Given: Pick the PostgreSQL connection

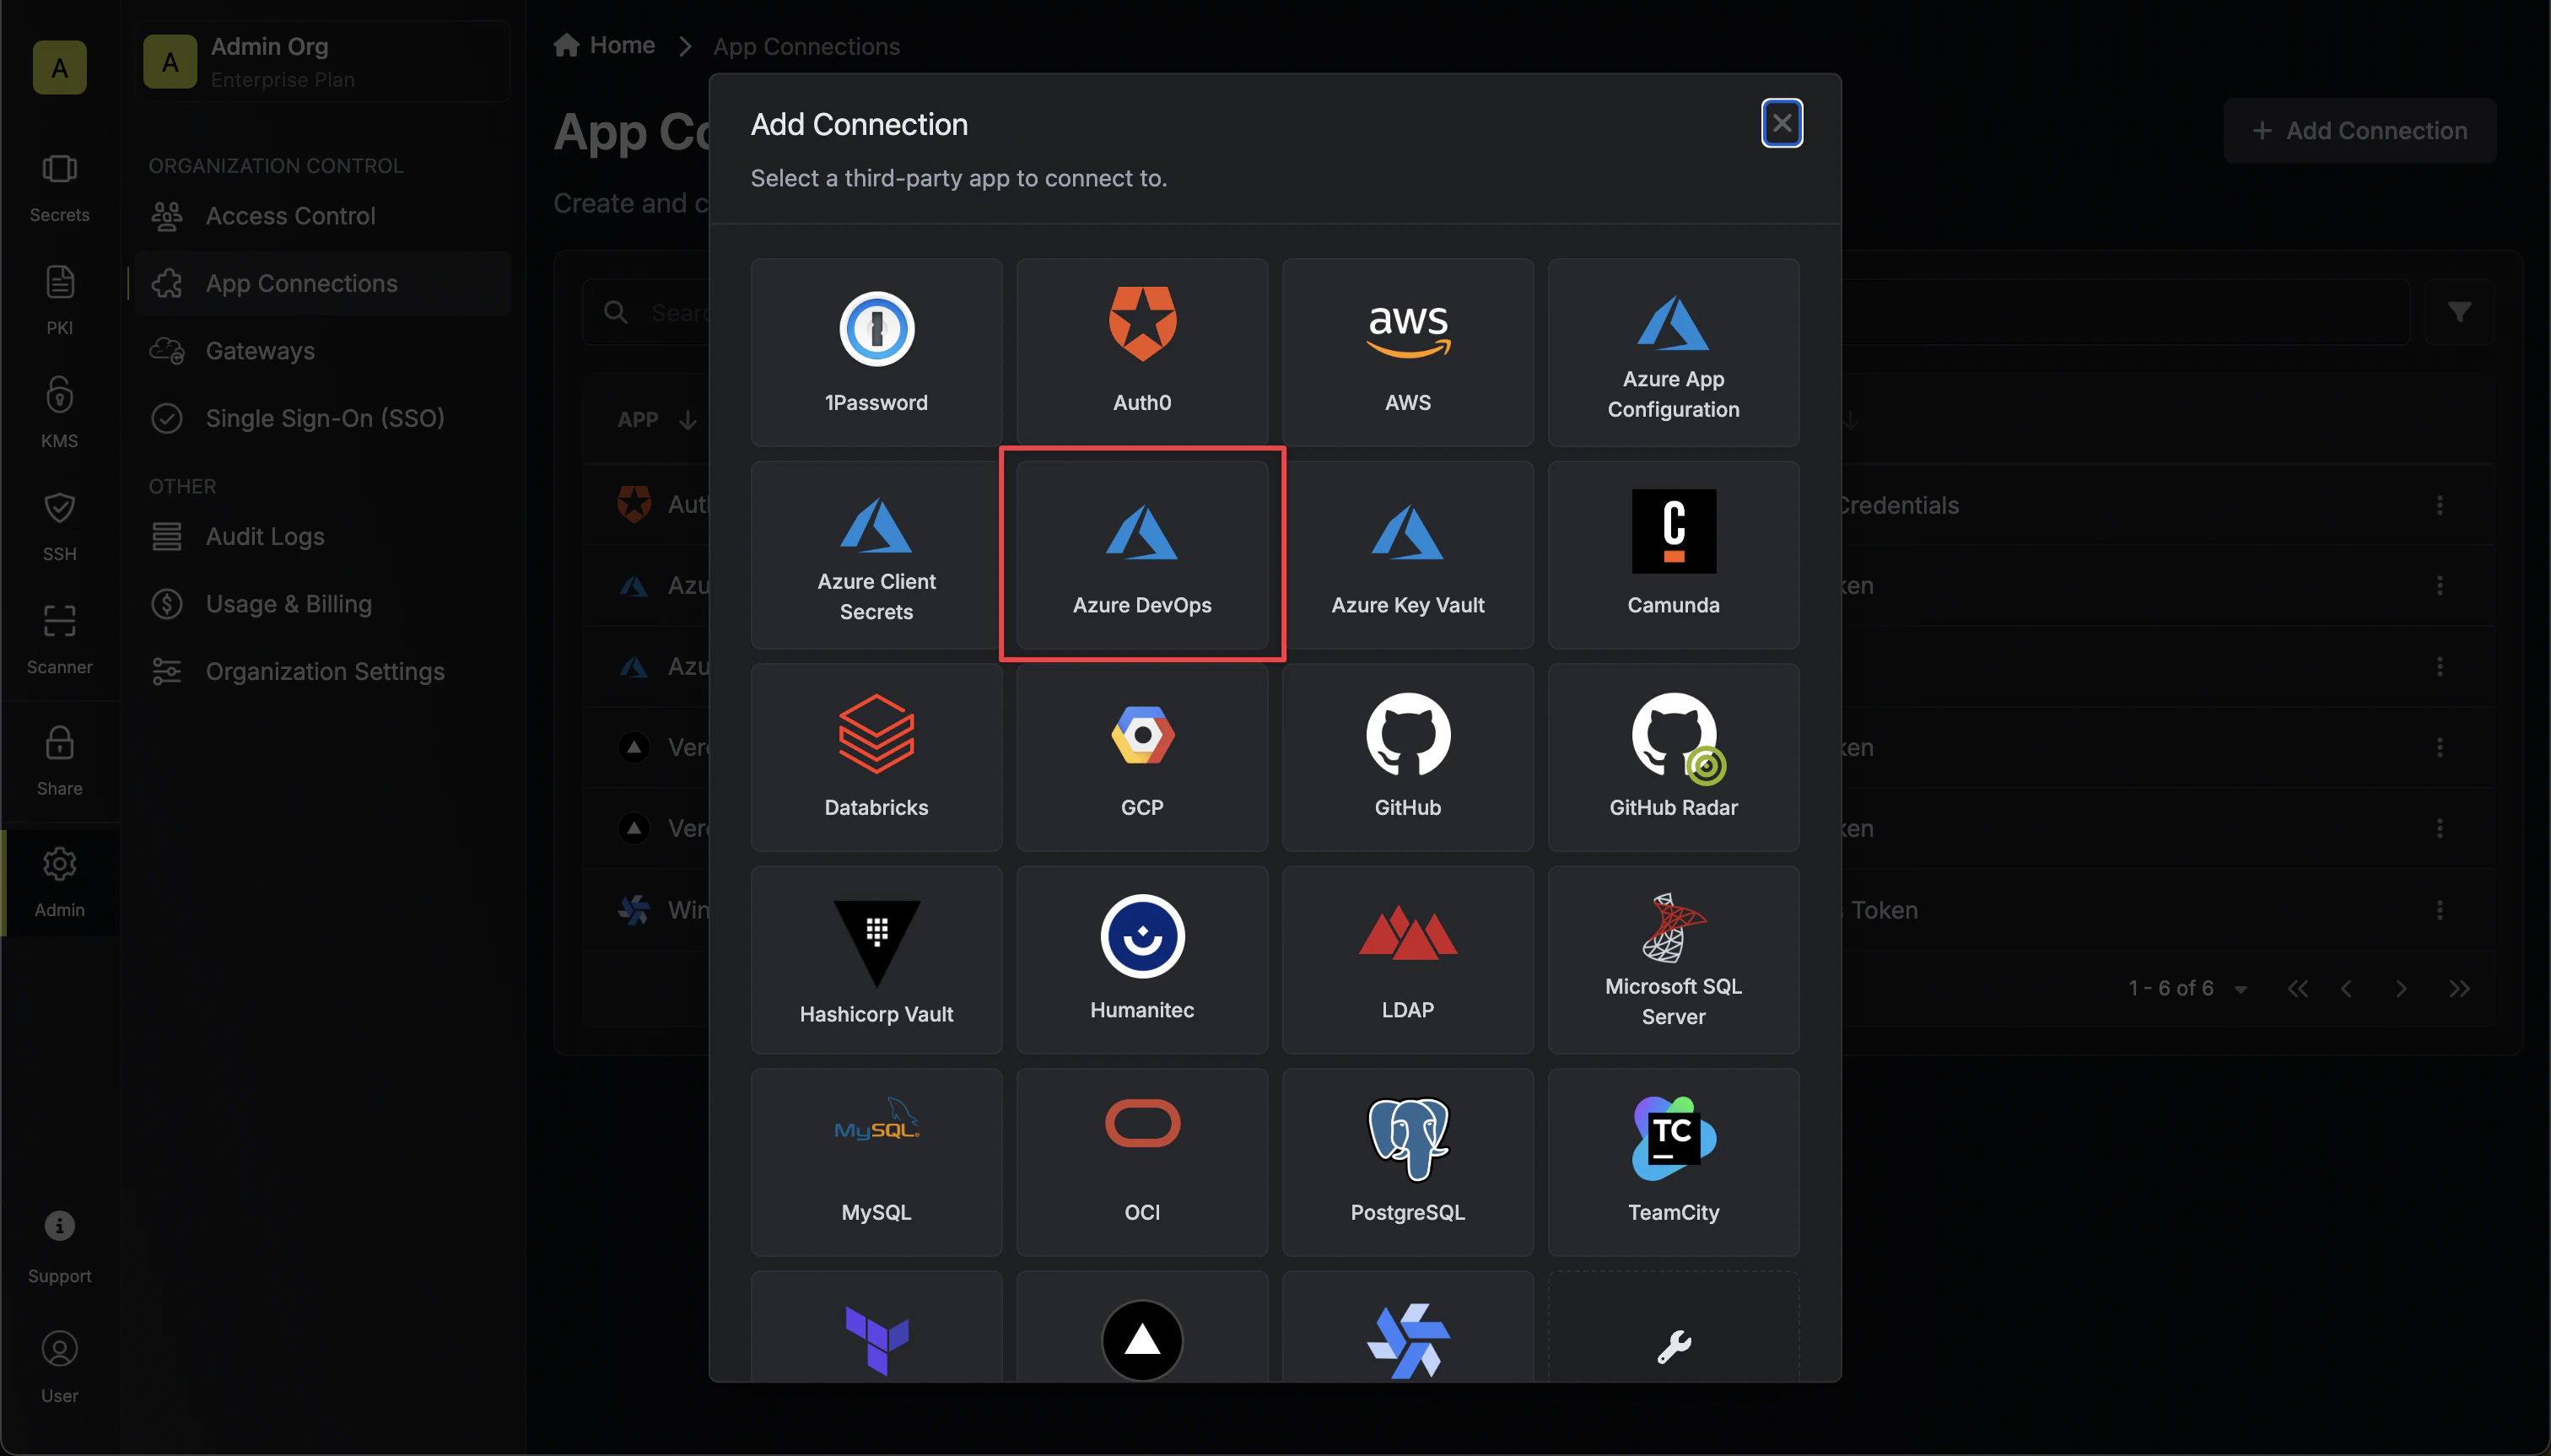Looking at the screenshot, I should (1408, 1162).
